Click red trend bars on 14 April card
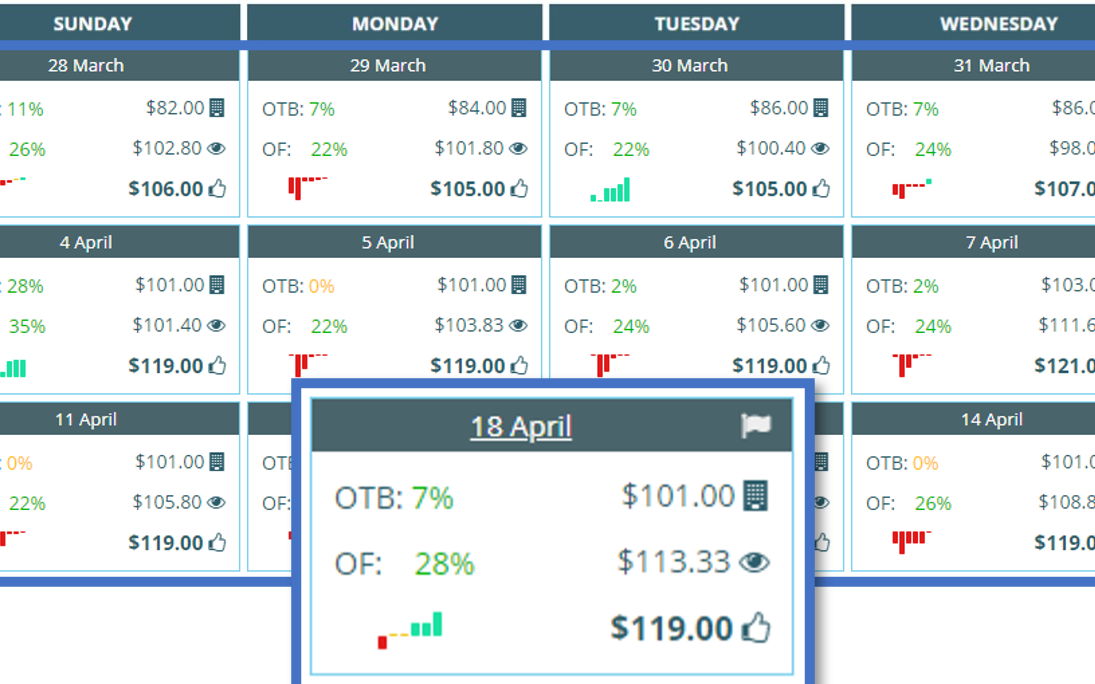Viewport: 1095px width, 684px height. click(x=910, y=541)
